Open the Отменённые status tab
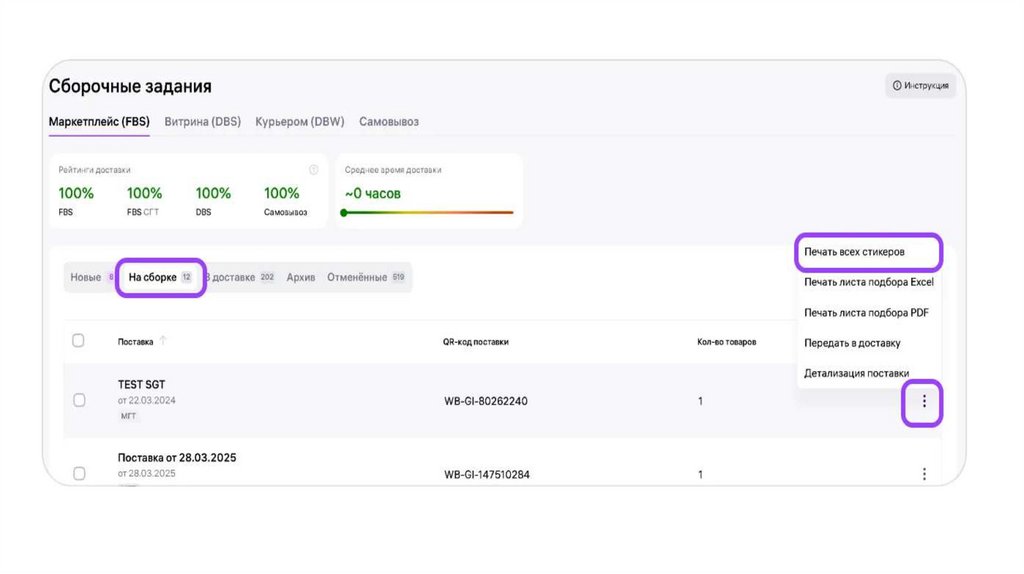This screenshot has width=1024, height=574. tap(366, 277)
